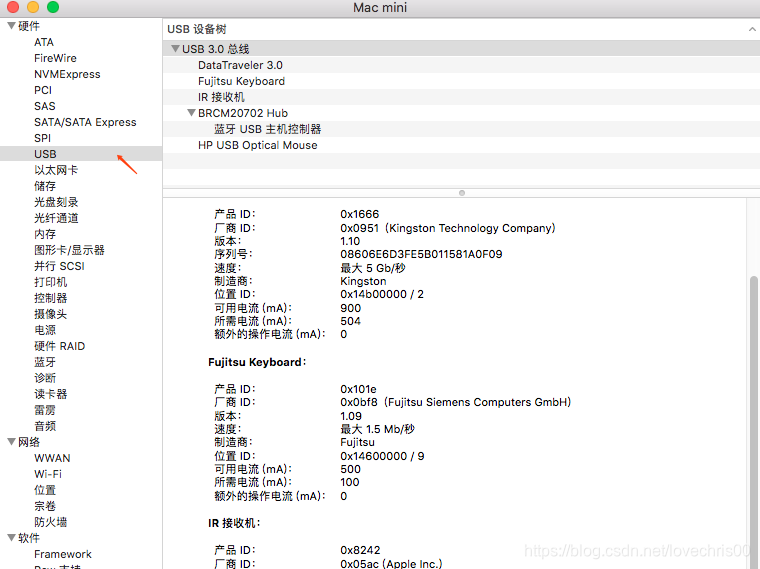Open 并行 SCSI in the sidebar

click(x=59, y=266)
